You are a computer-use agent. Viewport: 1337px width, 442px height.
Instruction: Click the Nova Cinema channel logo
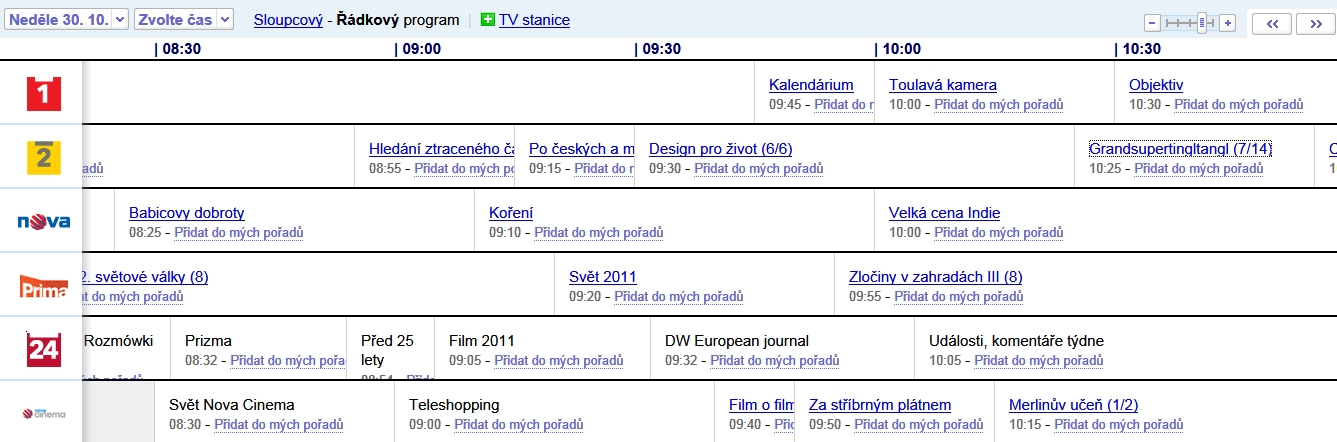pos(43,413)
